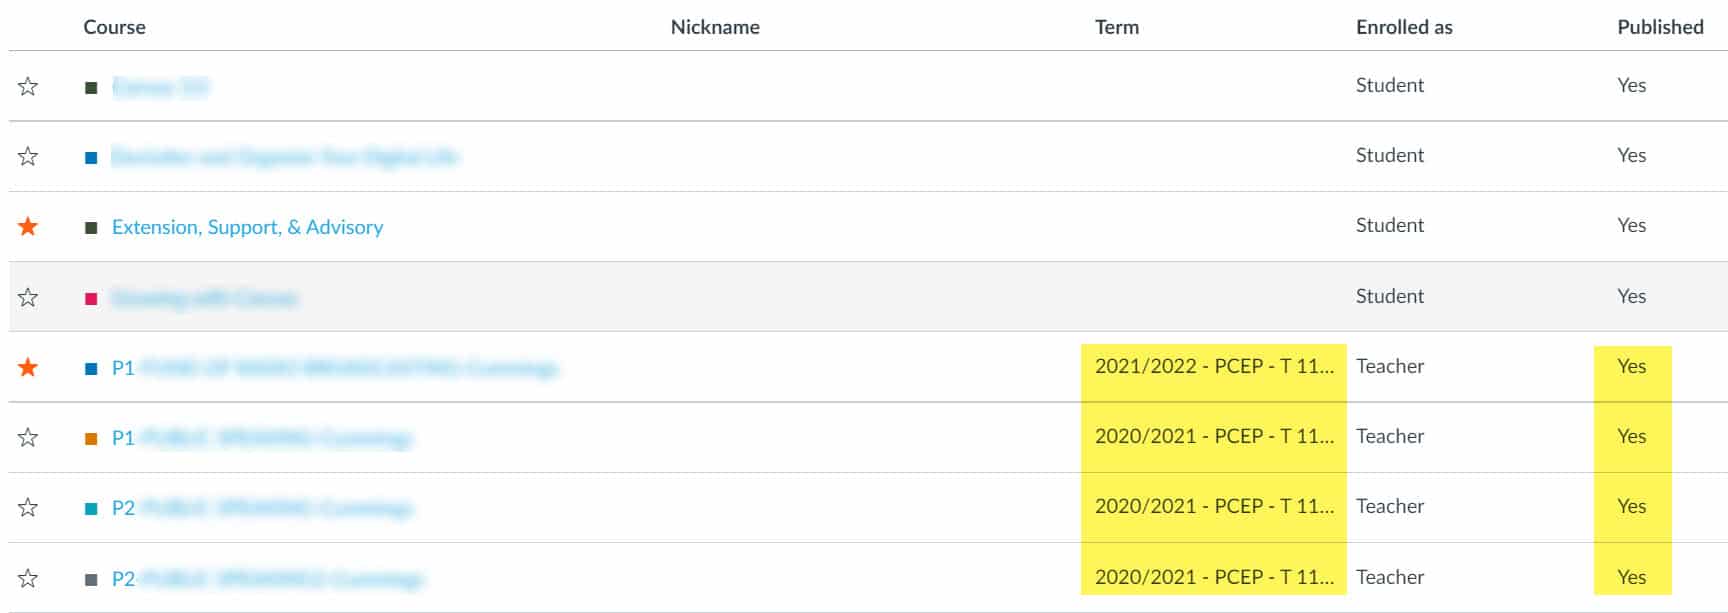Click the Enrolled as column header
Screen dimensions: 1728x613
point(1402,27)
